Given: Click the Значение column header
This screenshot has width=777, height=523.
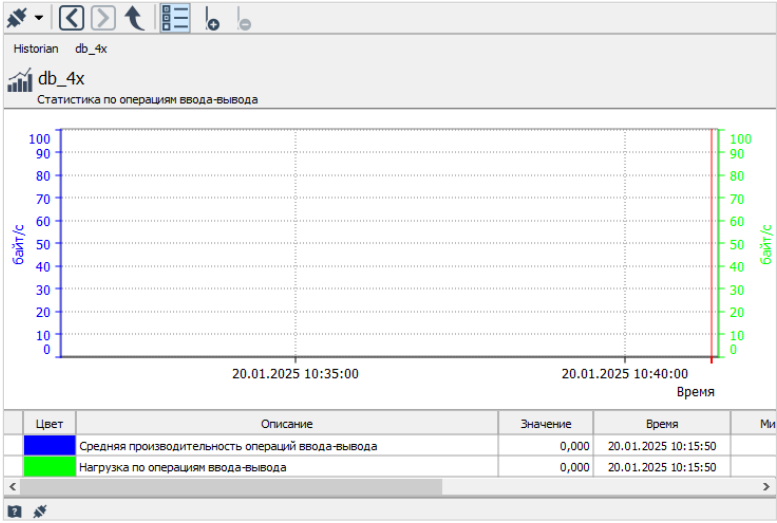Looking at the screenshot, I should tap(545, 424).
